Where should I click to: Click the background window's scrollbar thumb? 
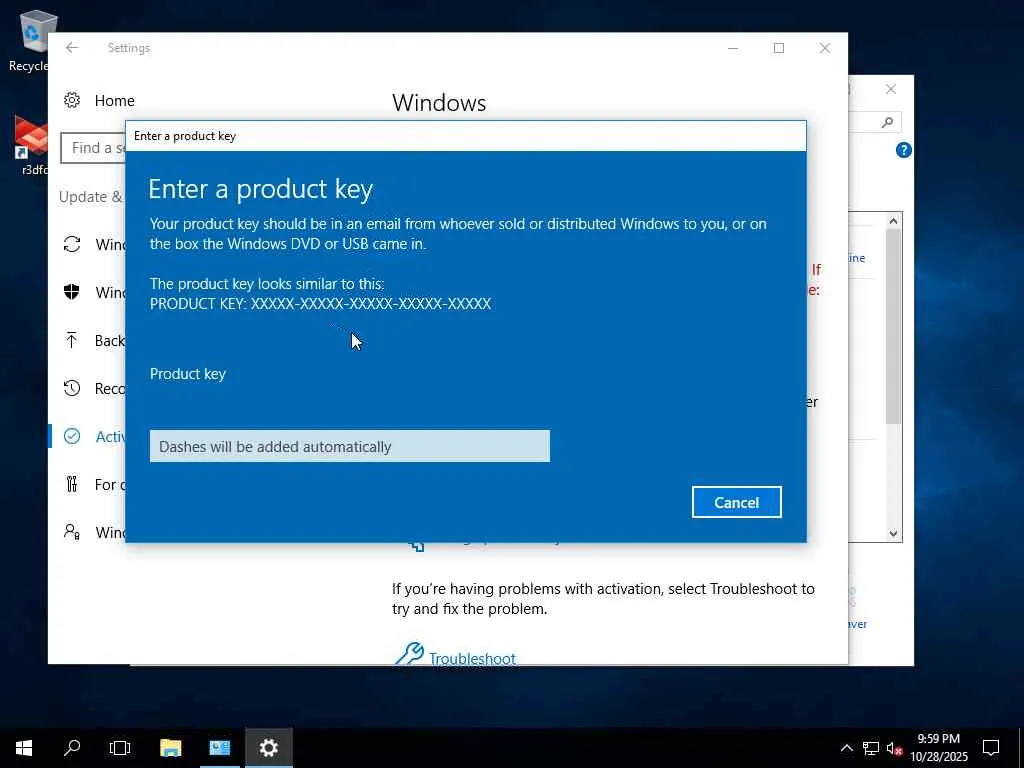(x=893, y=327)
